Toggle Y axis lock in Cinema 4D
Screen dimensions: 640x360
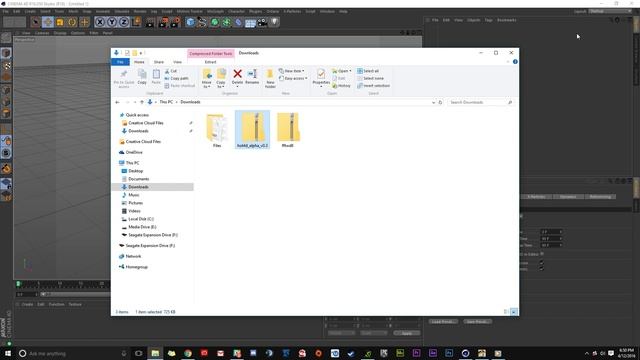click(x=111, y=22)
